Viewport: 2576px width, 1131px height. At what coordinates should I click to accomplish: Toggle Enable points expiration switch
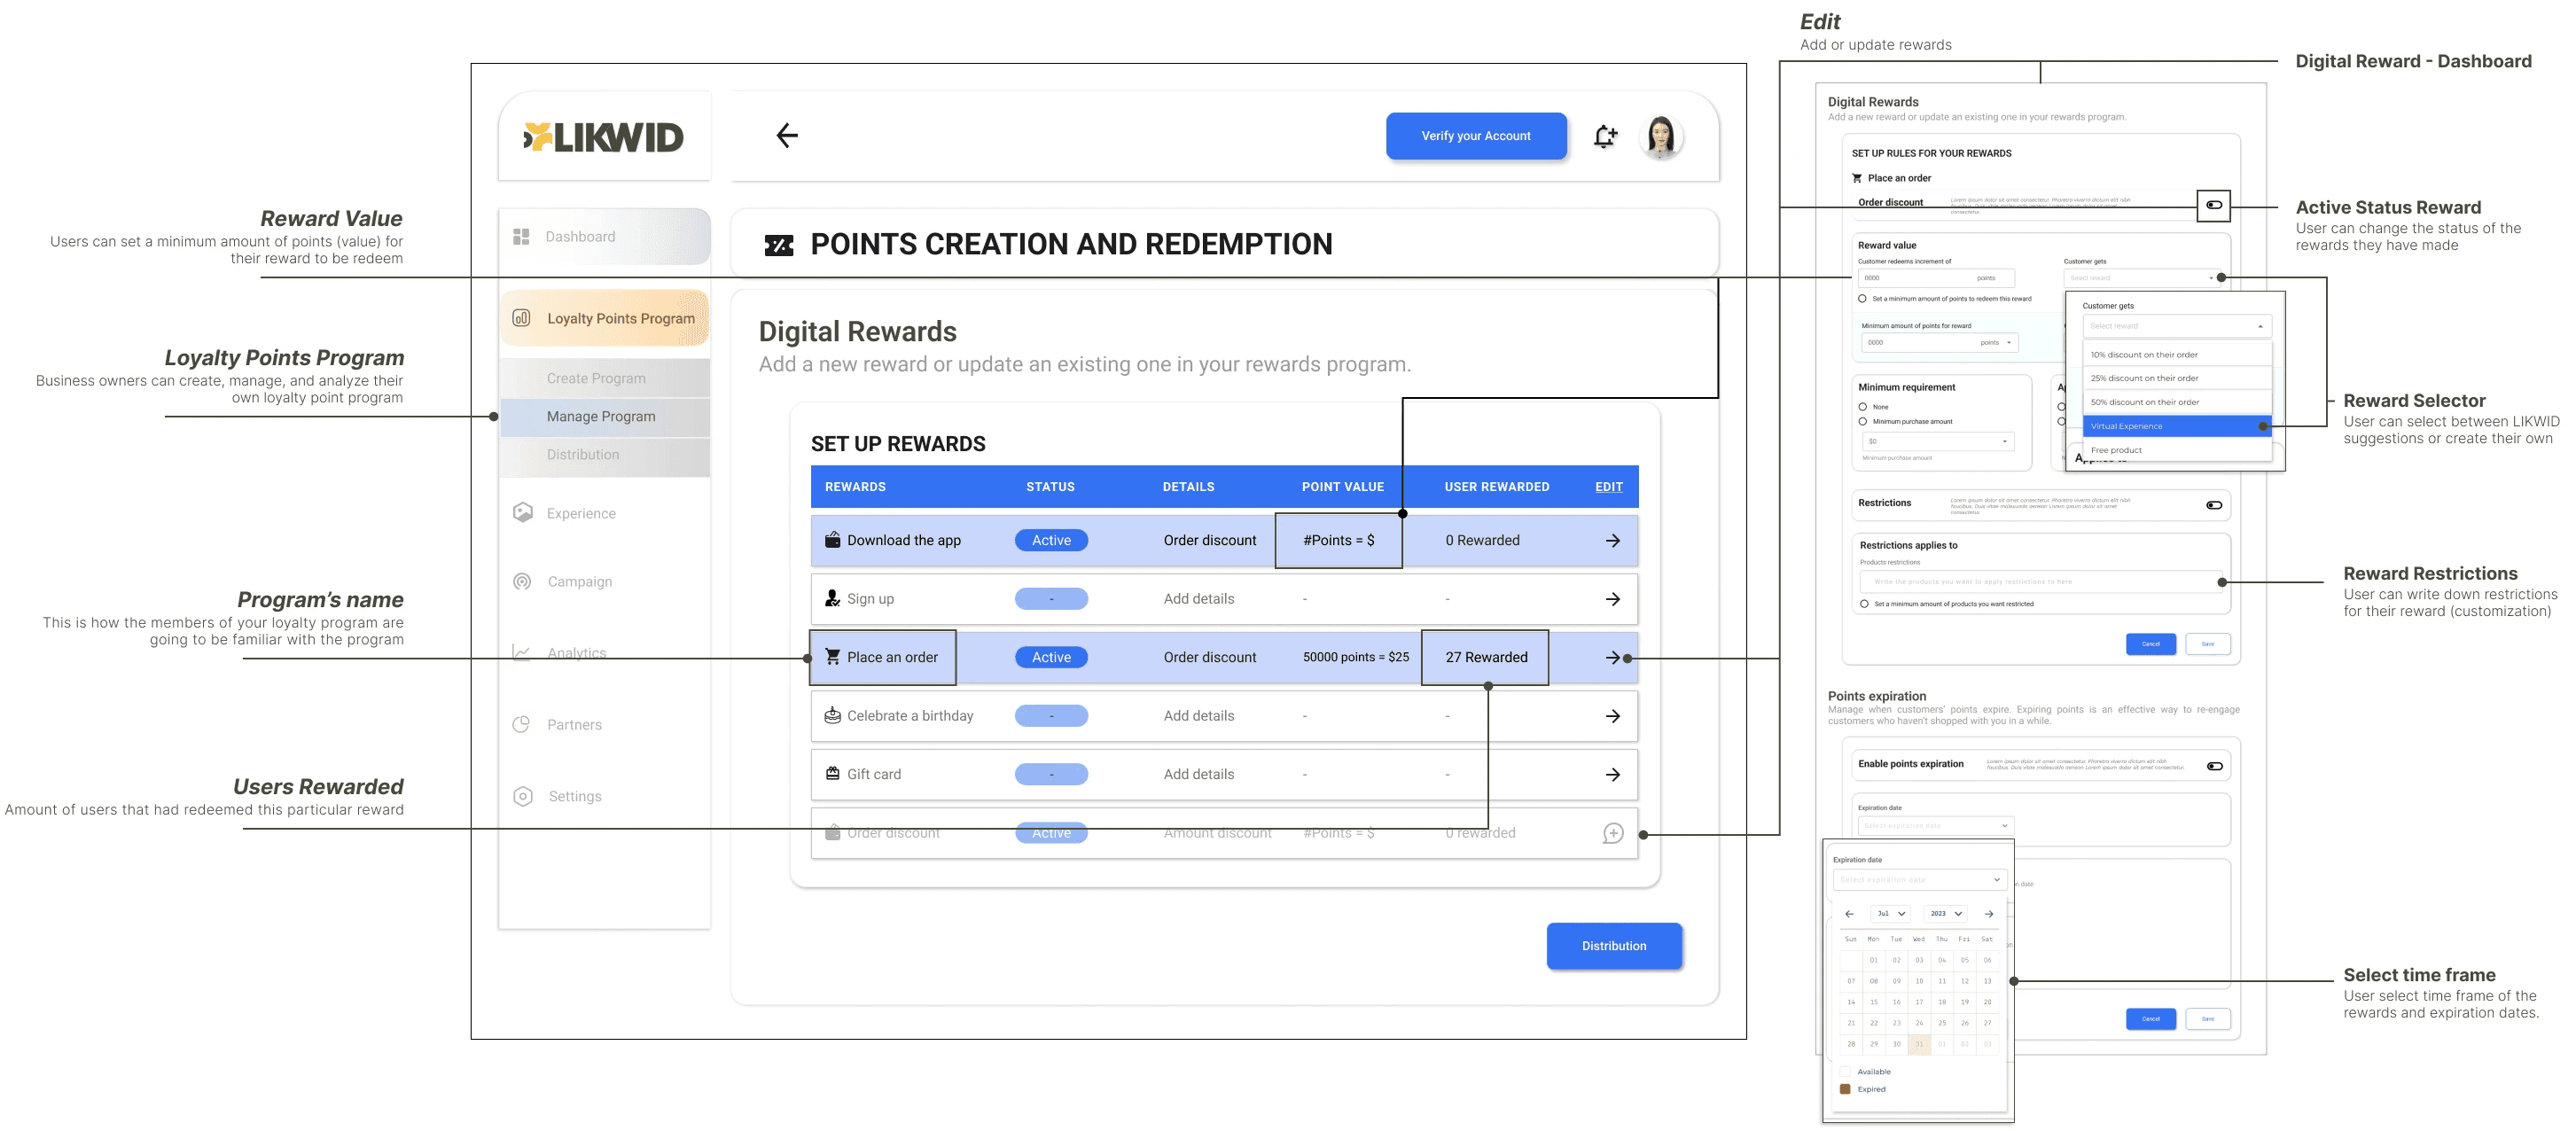(2214, 766)
